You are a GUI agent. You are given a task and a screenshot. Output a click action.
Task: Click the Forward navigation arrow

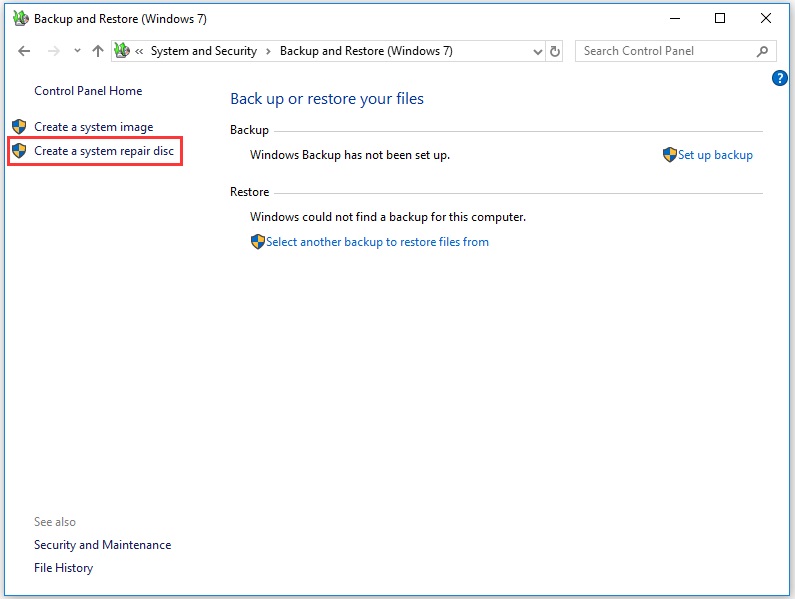pos(54,51)
